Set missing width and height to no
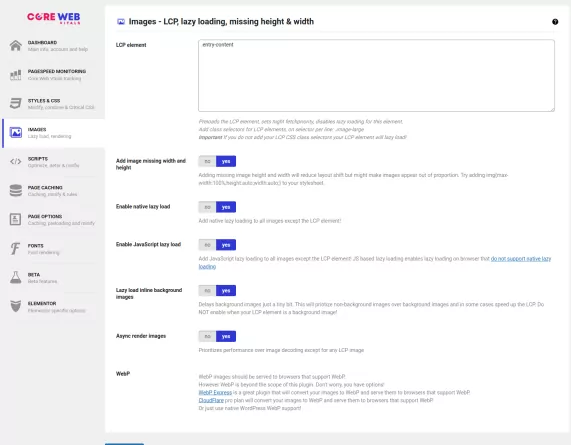571x445 pixels. 207,161
